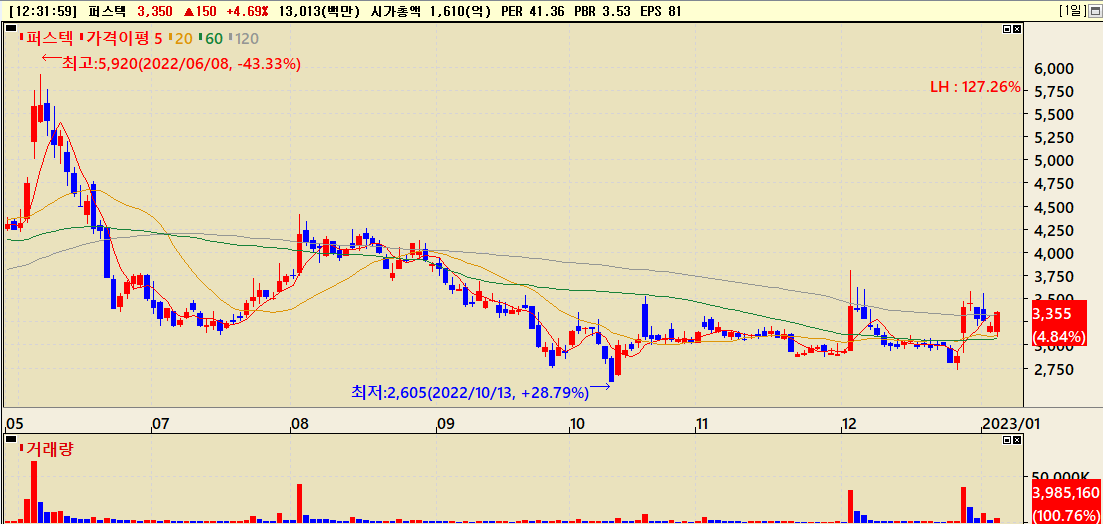
Task: Click the 50,000K volume axis label
Action: [x=1061, y=477]
